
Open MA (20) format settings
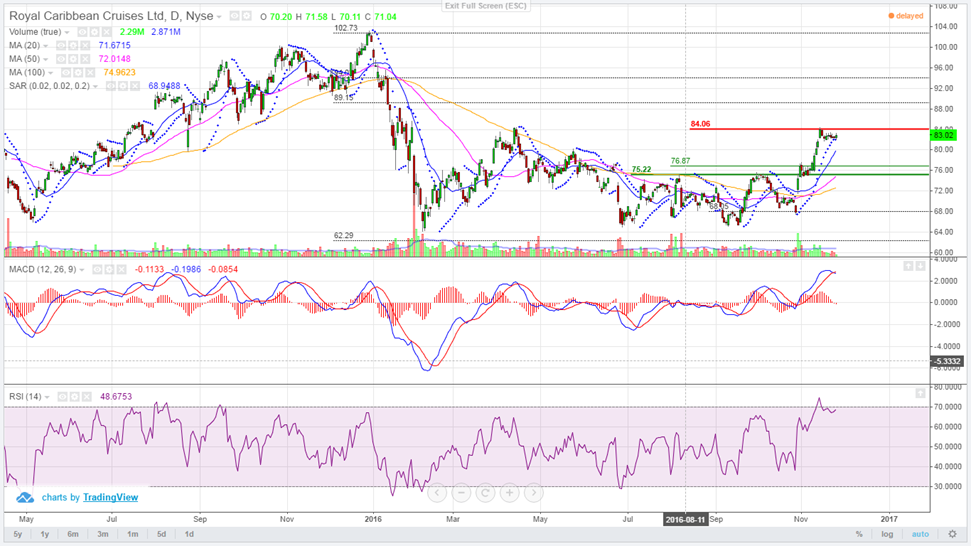73,46
